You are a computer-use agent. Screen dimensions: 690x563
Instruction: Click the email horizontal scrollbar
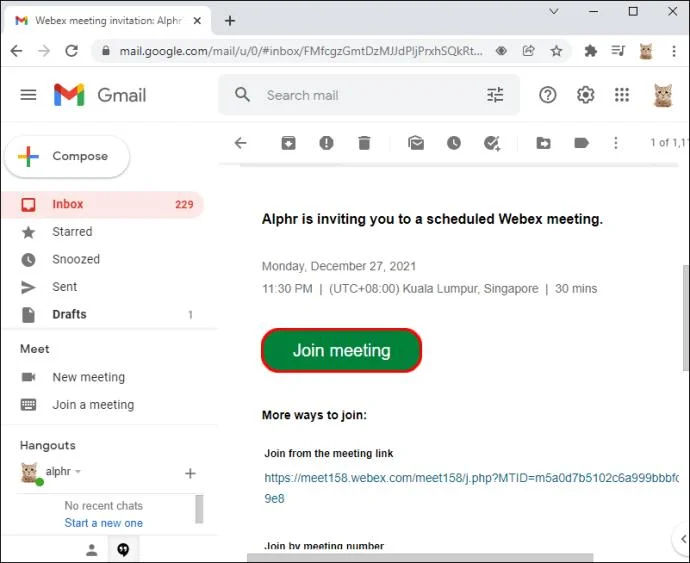point(420,558)
